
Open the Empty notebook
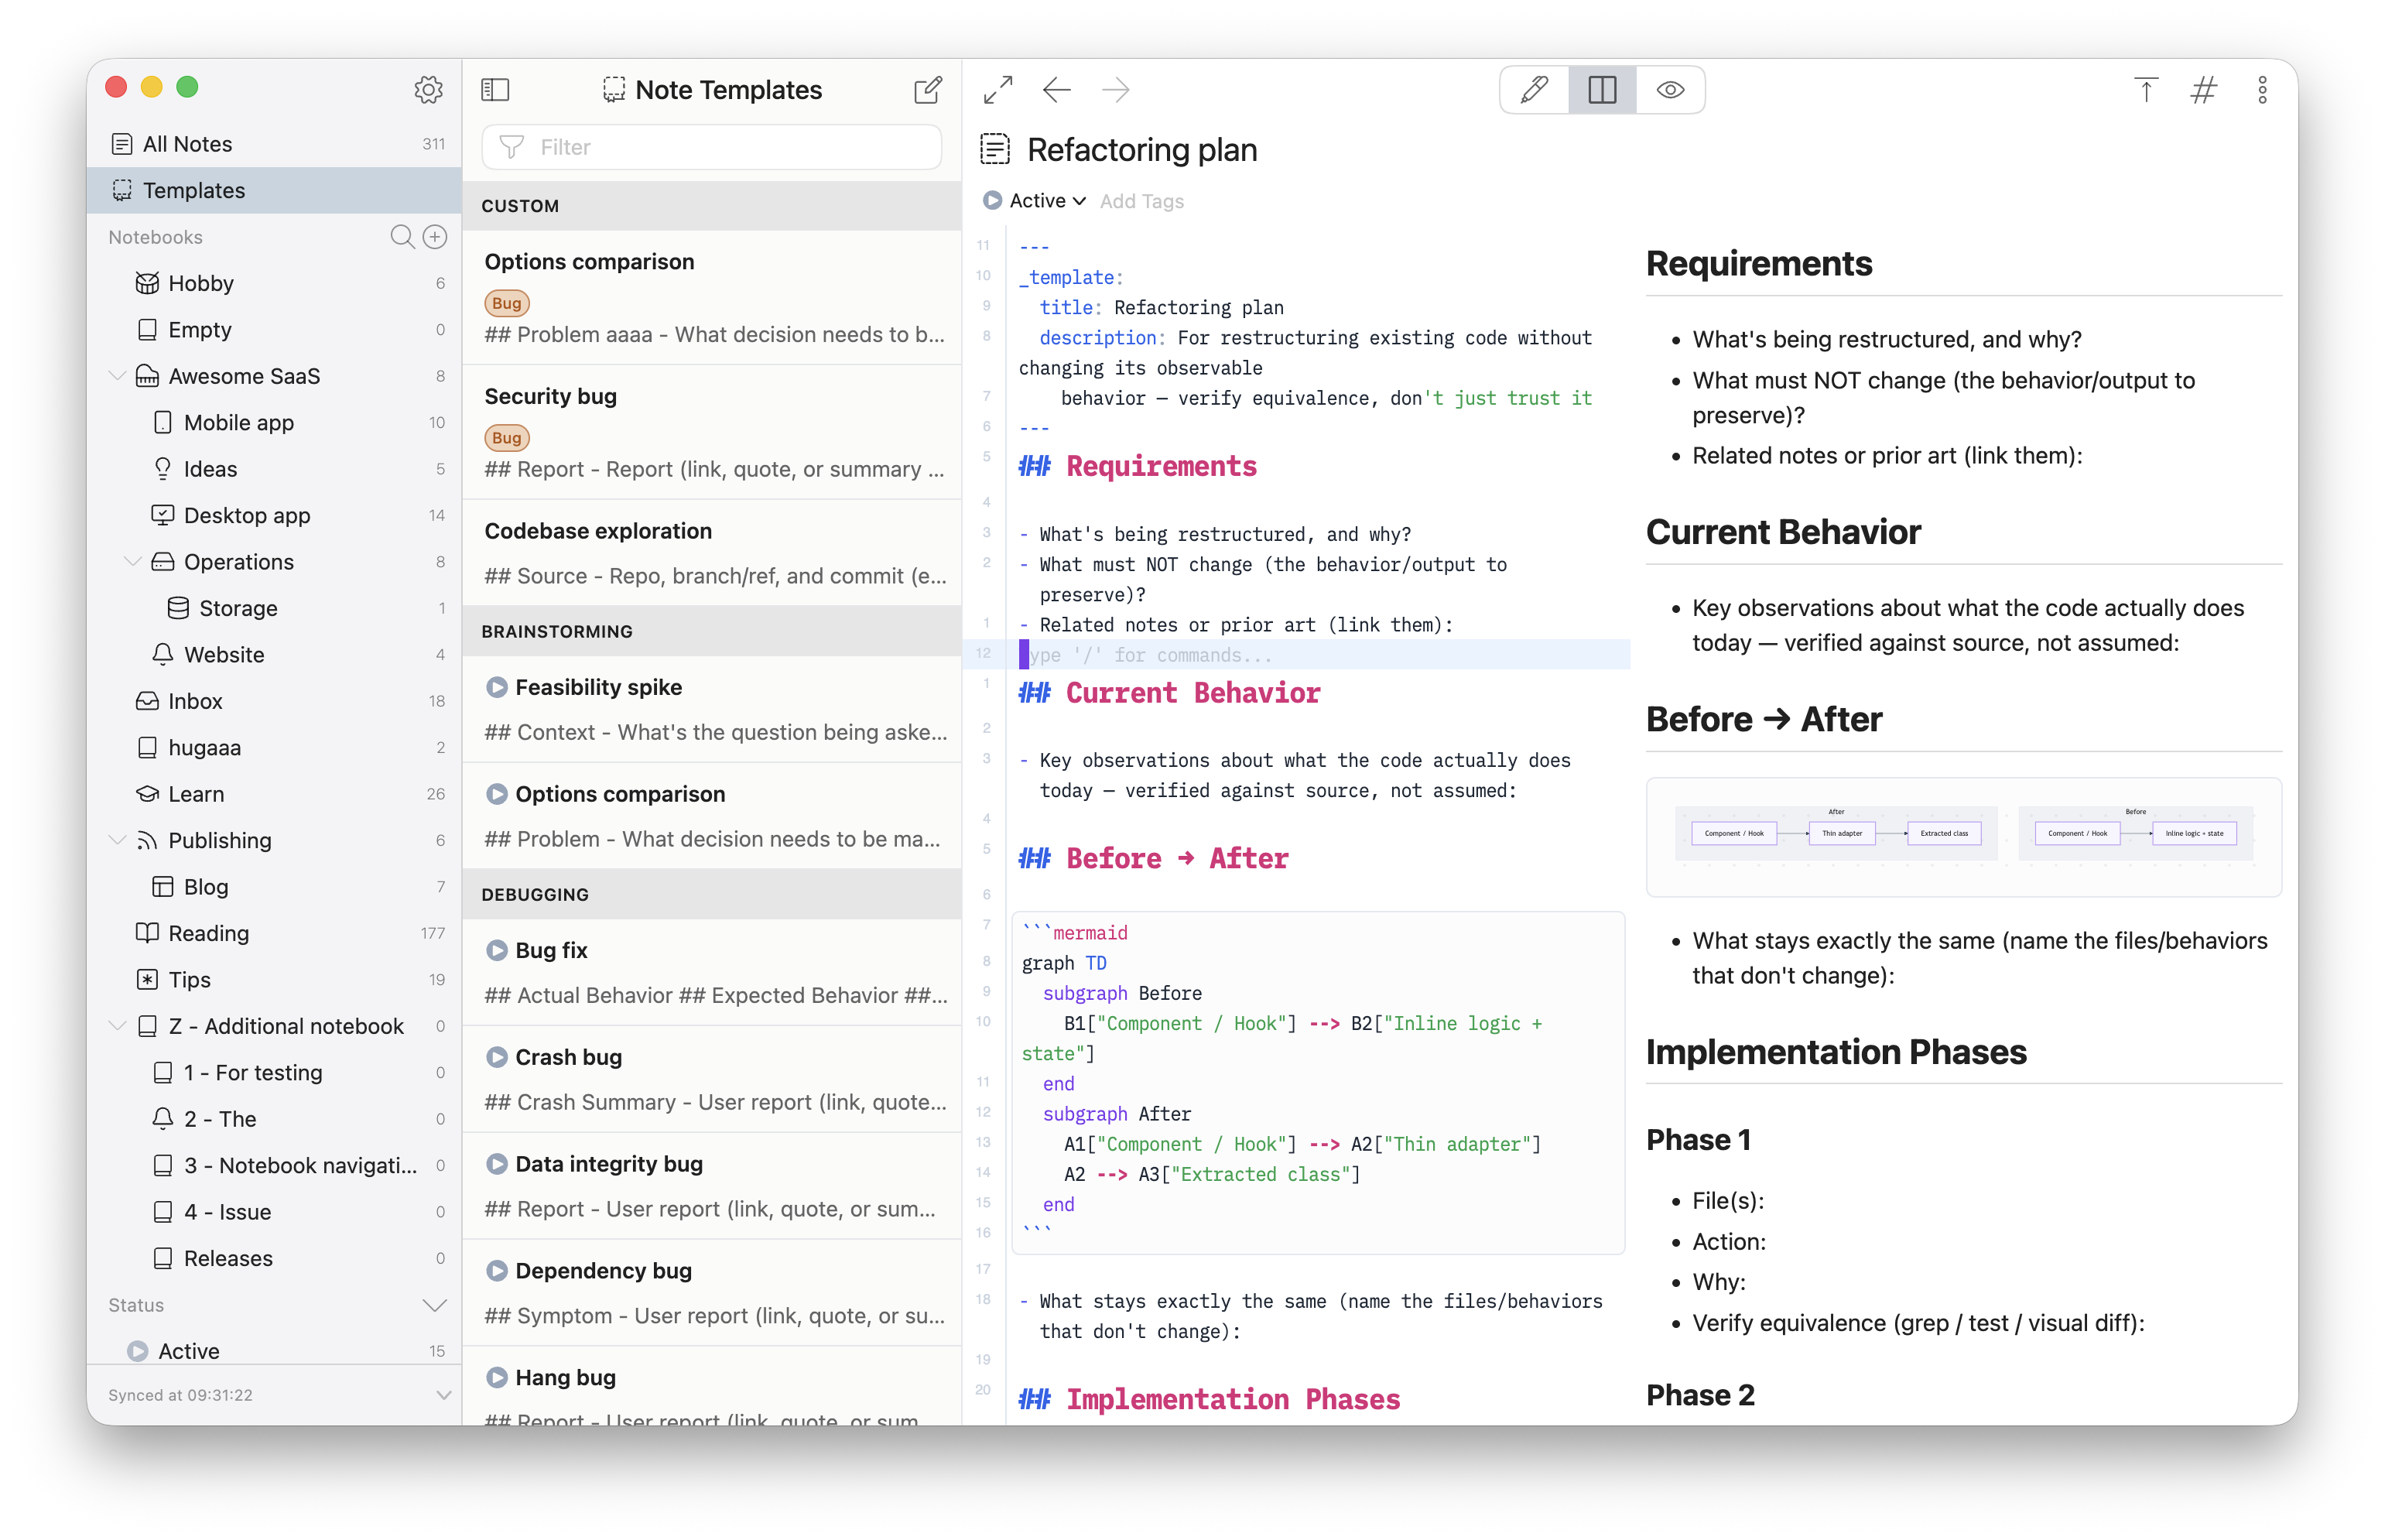(x=274, y=329)
